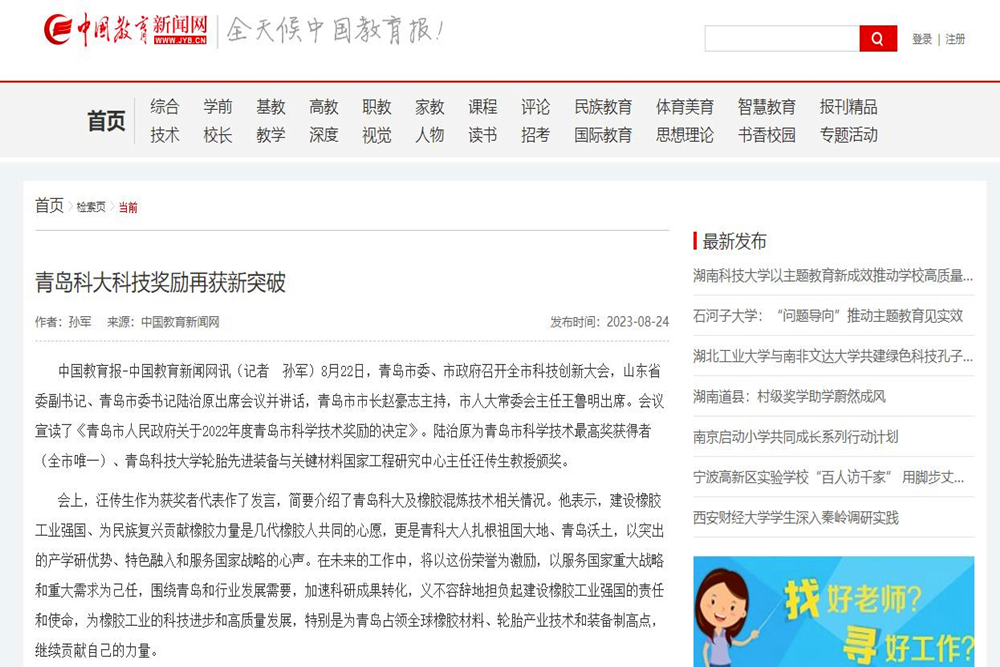This screenshot has width=1000, height=667.
Task: Go to 首页 in main navigation
Action: [106, 121]
